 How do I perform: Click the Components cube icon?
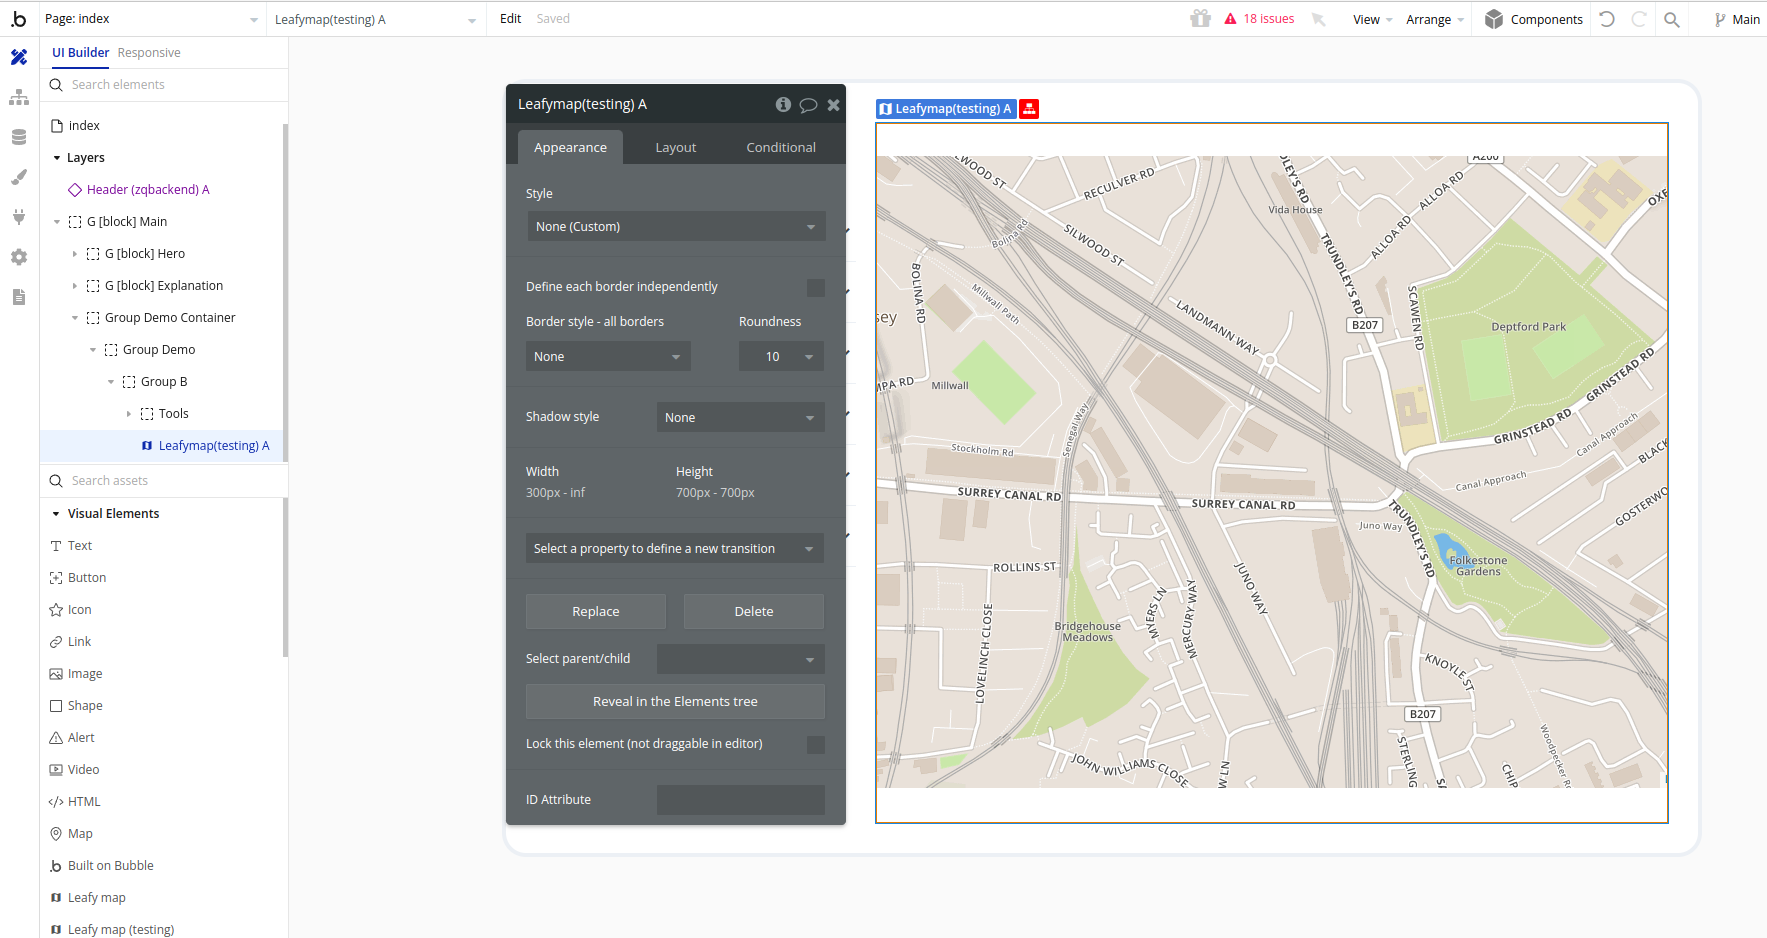click(x=1494, y=19)
